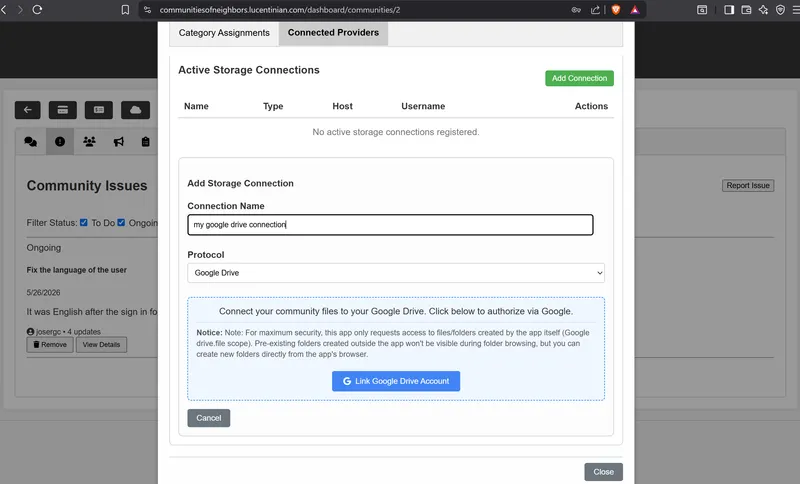
Task: Open the megaphone announcements icon tab
Action: 118,142
